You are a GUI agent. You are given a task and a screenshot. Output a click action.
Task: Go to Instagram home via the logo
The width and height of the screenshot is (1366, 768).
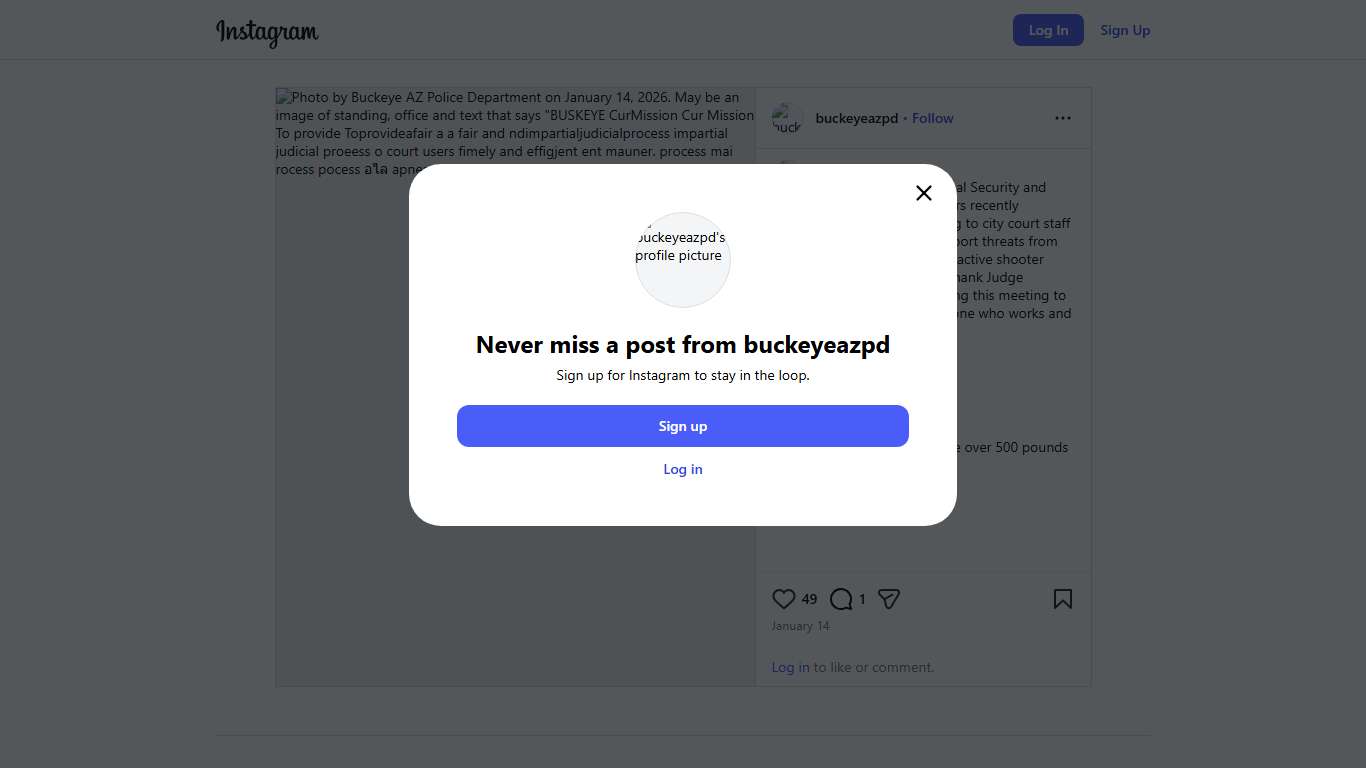[267, 32]
